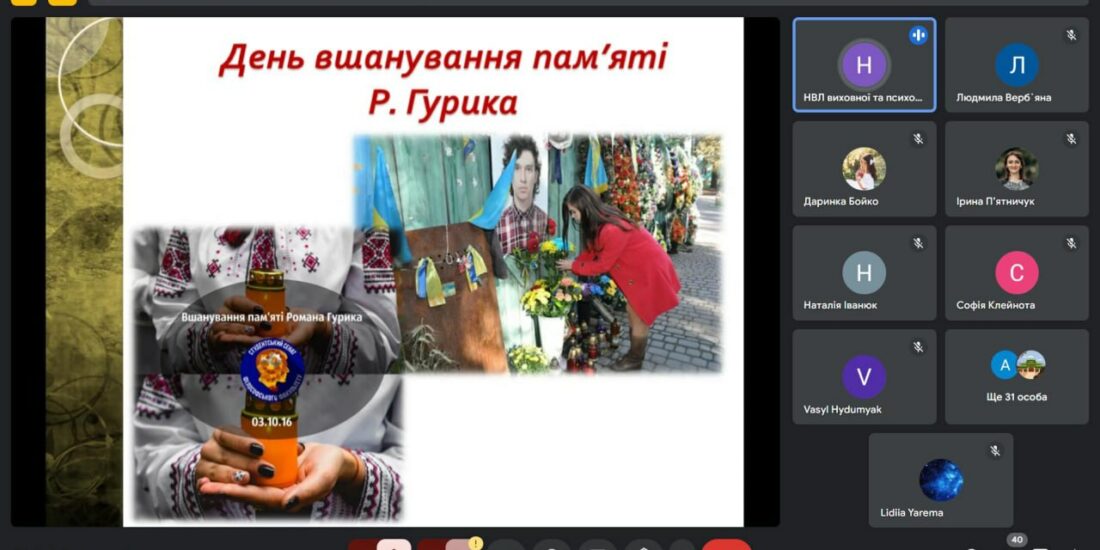This screenshot has width=1100, height=550.
Task: Click muted mic icon on Vasyl Hydumyak tile
Action: [918, 347]
